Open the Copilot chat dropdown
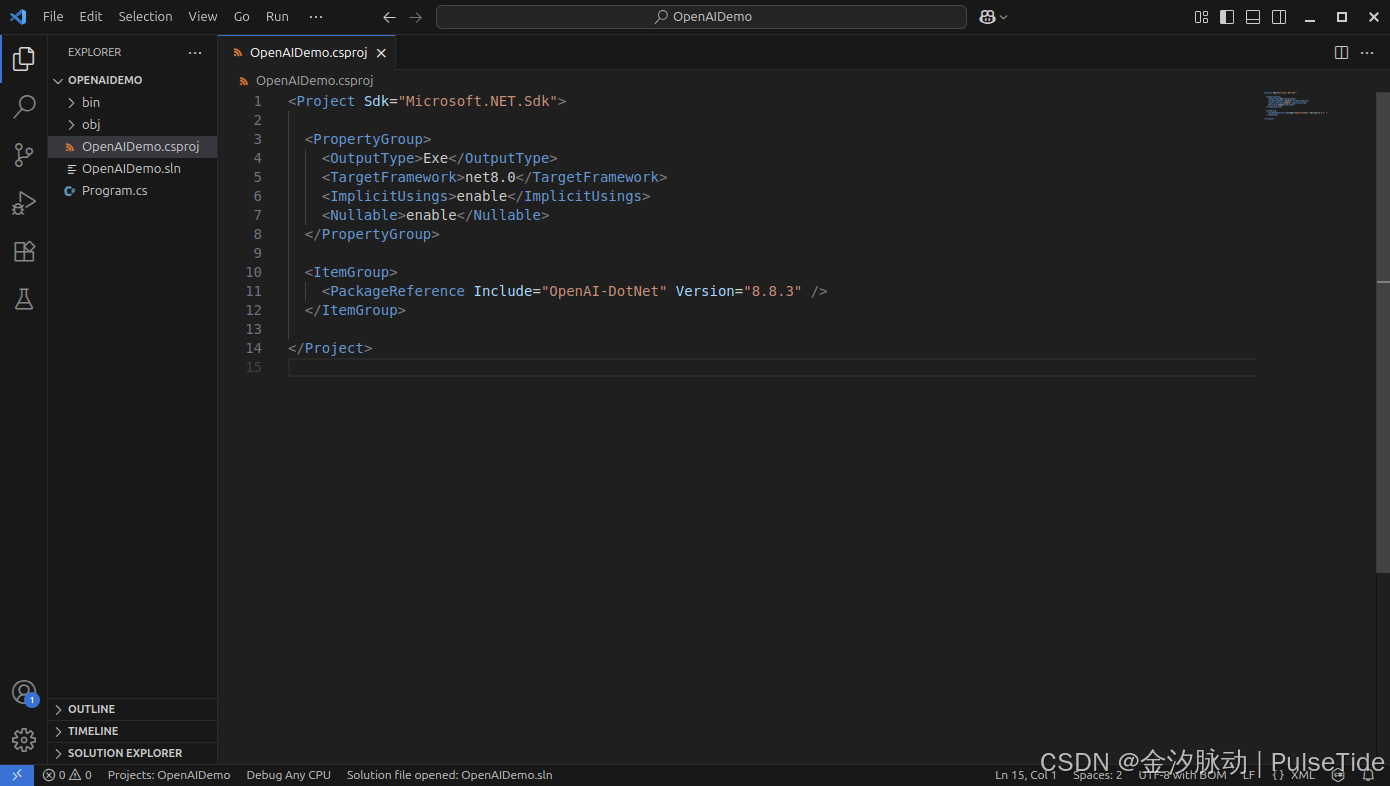1390x786 pixels. coord(1003,17)
